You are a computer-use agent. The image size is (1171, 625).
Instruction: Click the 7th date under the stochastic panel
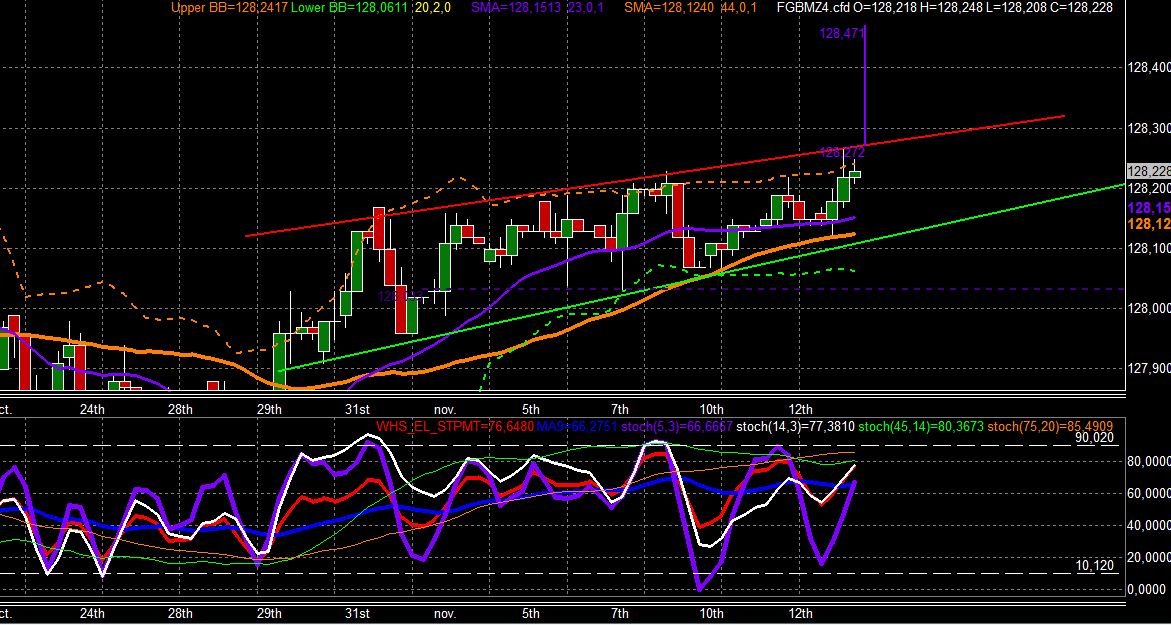(619, 613)
